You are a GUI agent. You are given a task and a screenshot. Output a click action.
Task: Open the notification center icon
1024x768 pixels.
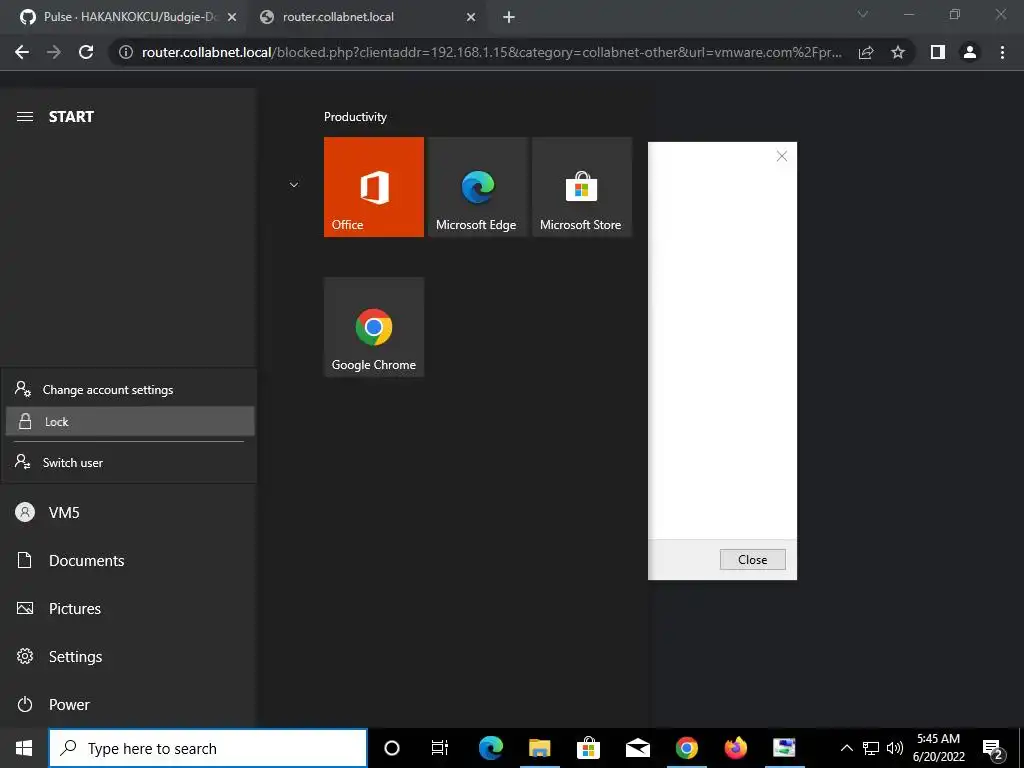[x=993, y=748]
